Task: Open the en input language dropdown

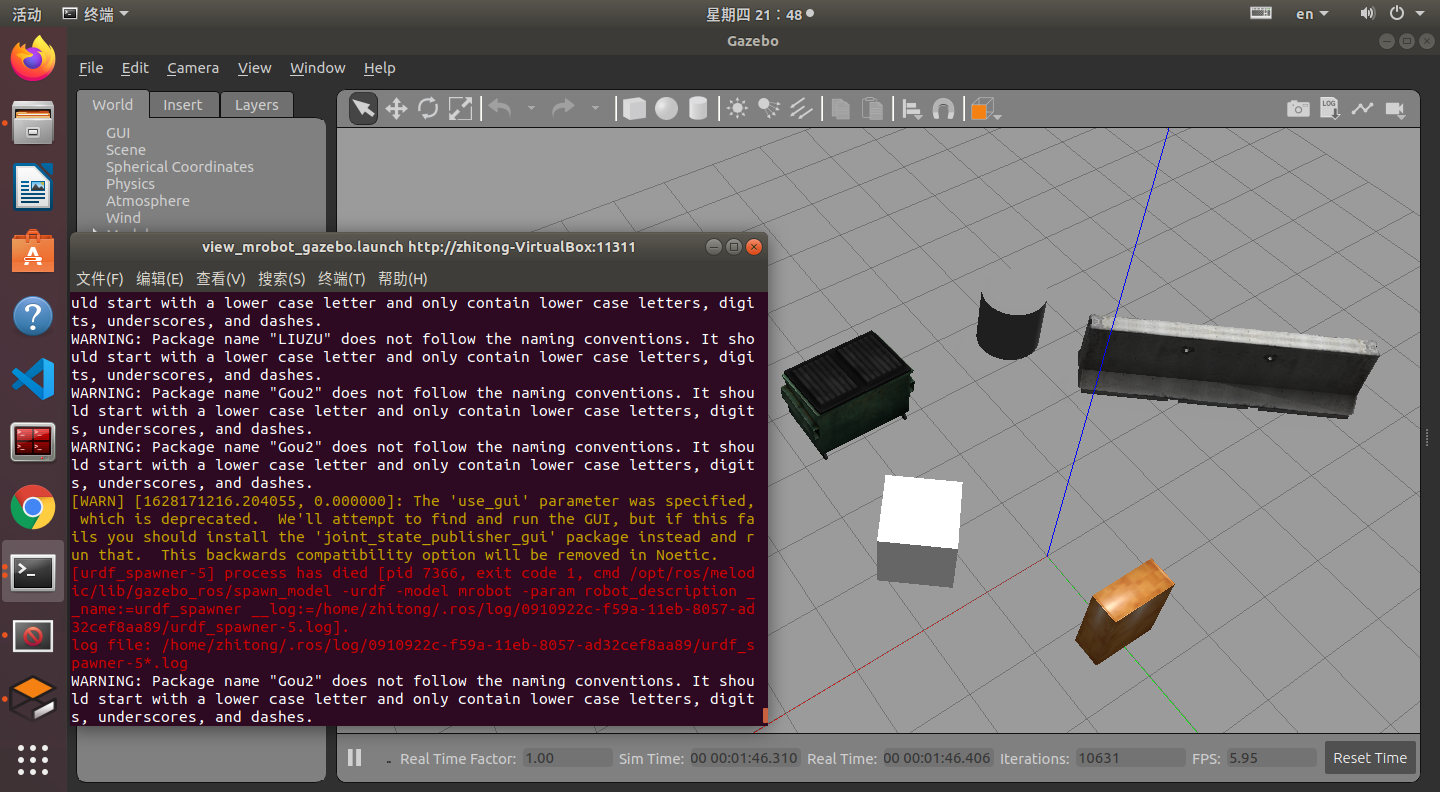Action: [x=1312, y=14]
